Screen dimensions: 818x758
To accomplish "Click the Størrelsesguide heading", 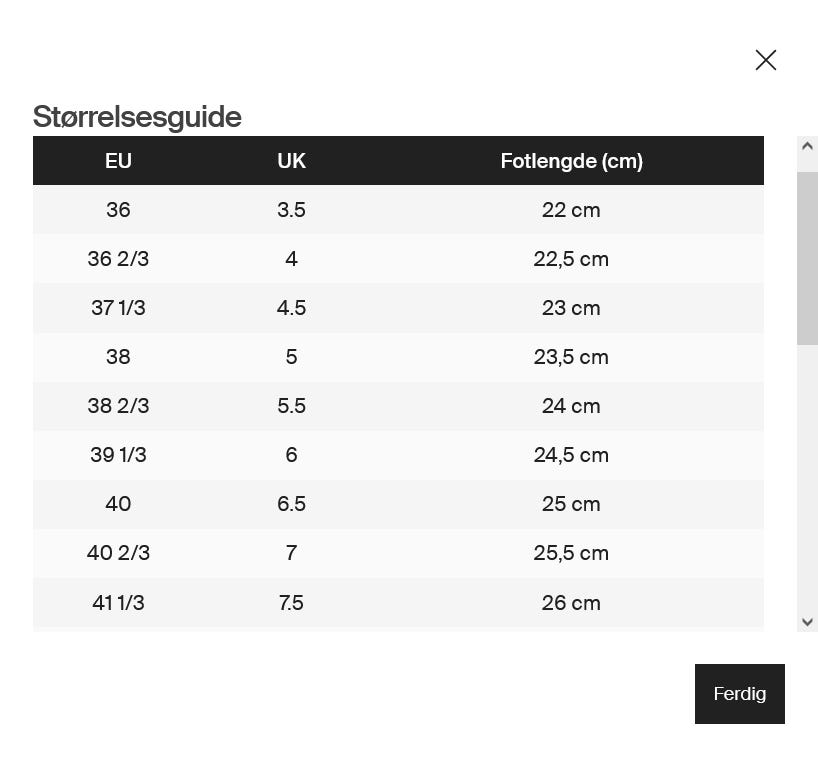I will pyautogui.click(x=137, y=117).
